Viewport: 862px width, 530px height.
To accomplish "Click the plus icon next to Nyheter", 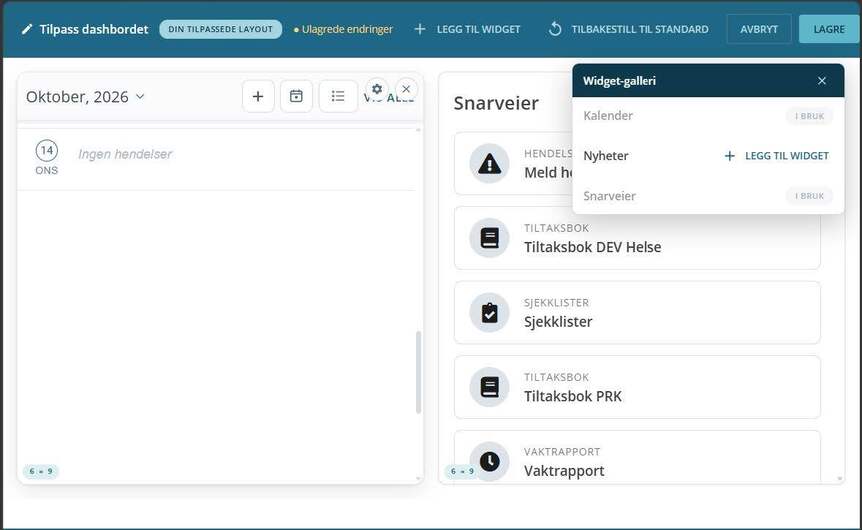I will click(x=730, y=156).
